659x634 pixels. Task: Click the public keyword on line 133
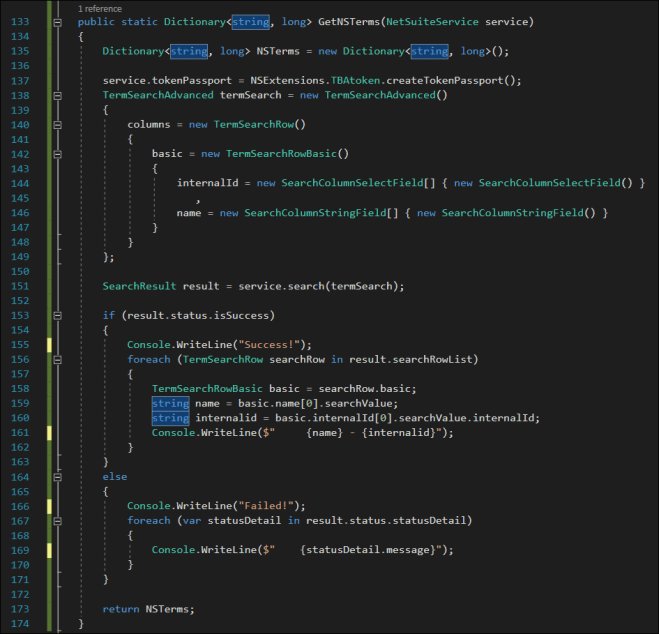(x=96, y=22)
